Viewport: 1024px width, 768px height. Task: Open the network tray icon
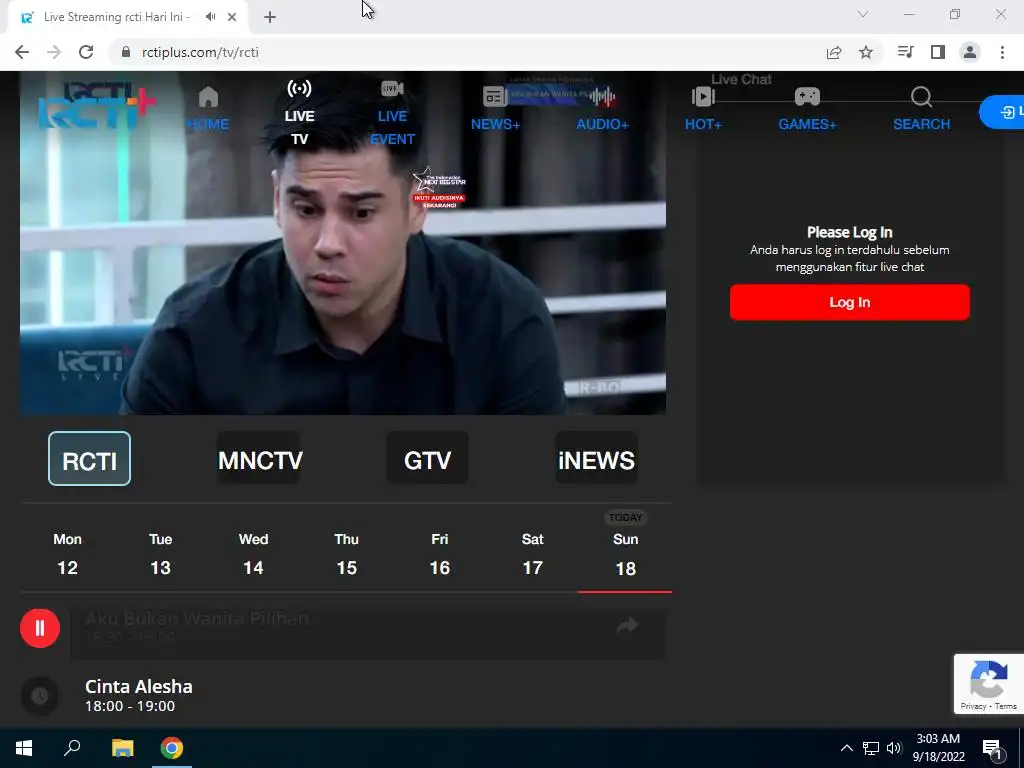click(x=871, y=748)
